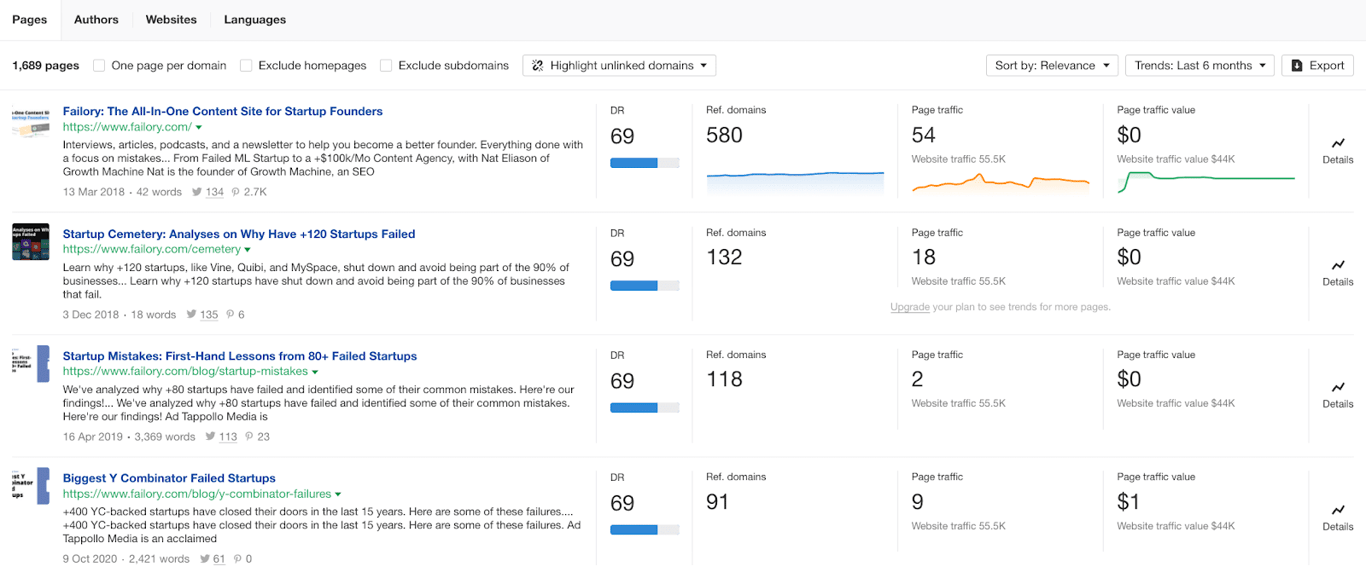
Task: Click the Export download icon
Action: point(1297,66)
